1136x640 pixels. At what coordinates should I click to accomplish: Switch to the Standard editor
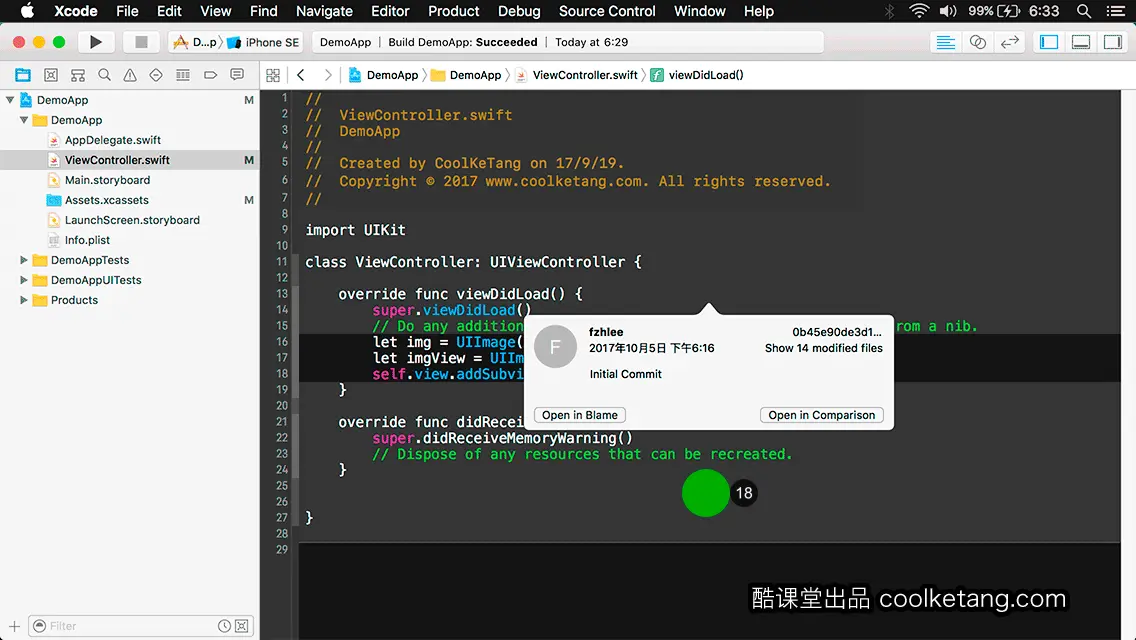click(945, 42)
